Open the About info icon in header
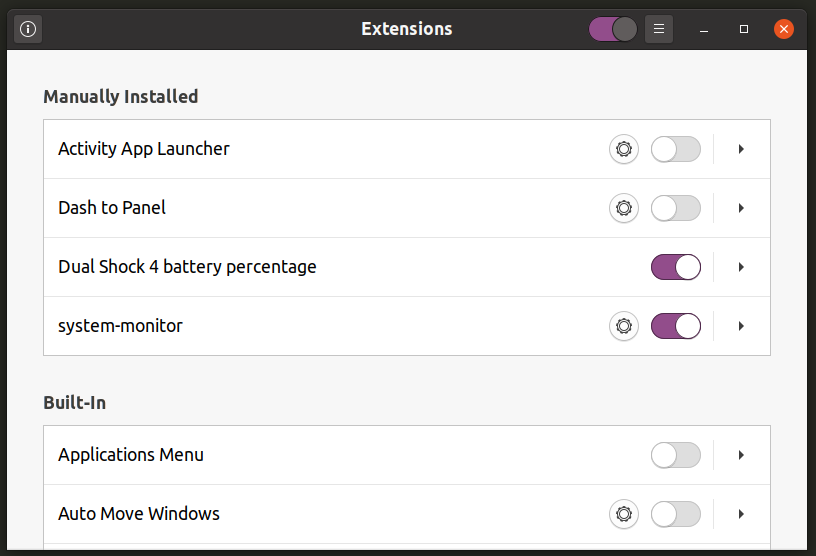 click(28, 29)
